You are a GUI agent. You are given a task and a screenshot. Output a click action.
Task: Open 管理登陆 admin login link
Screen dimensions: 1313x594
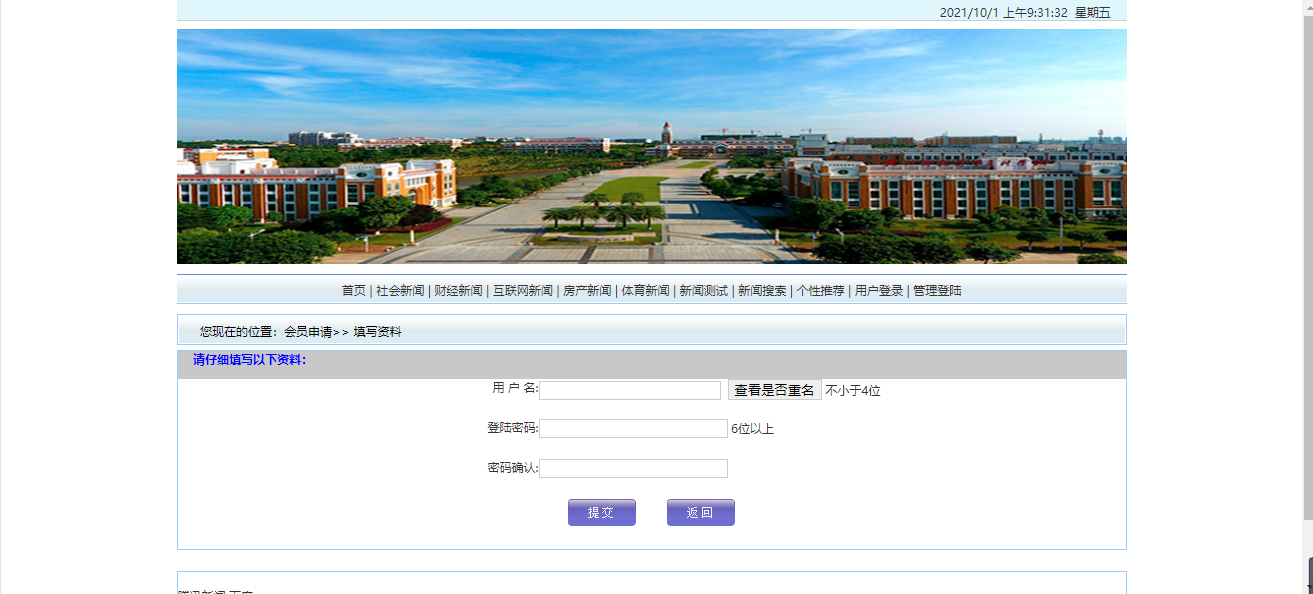[x=937, y=291]
